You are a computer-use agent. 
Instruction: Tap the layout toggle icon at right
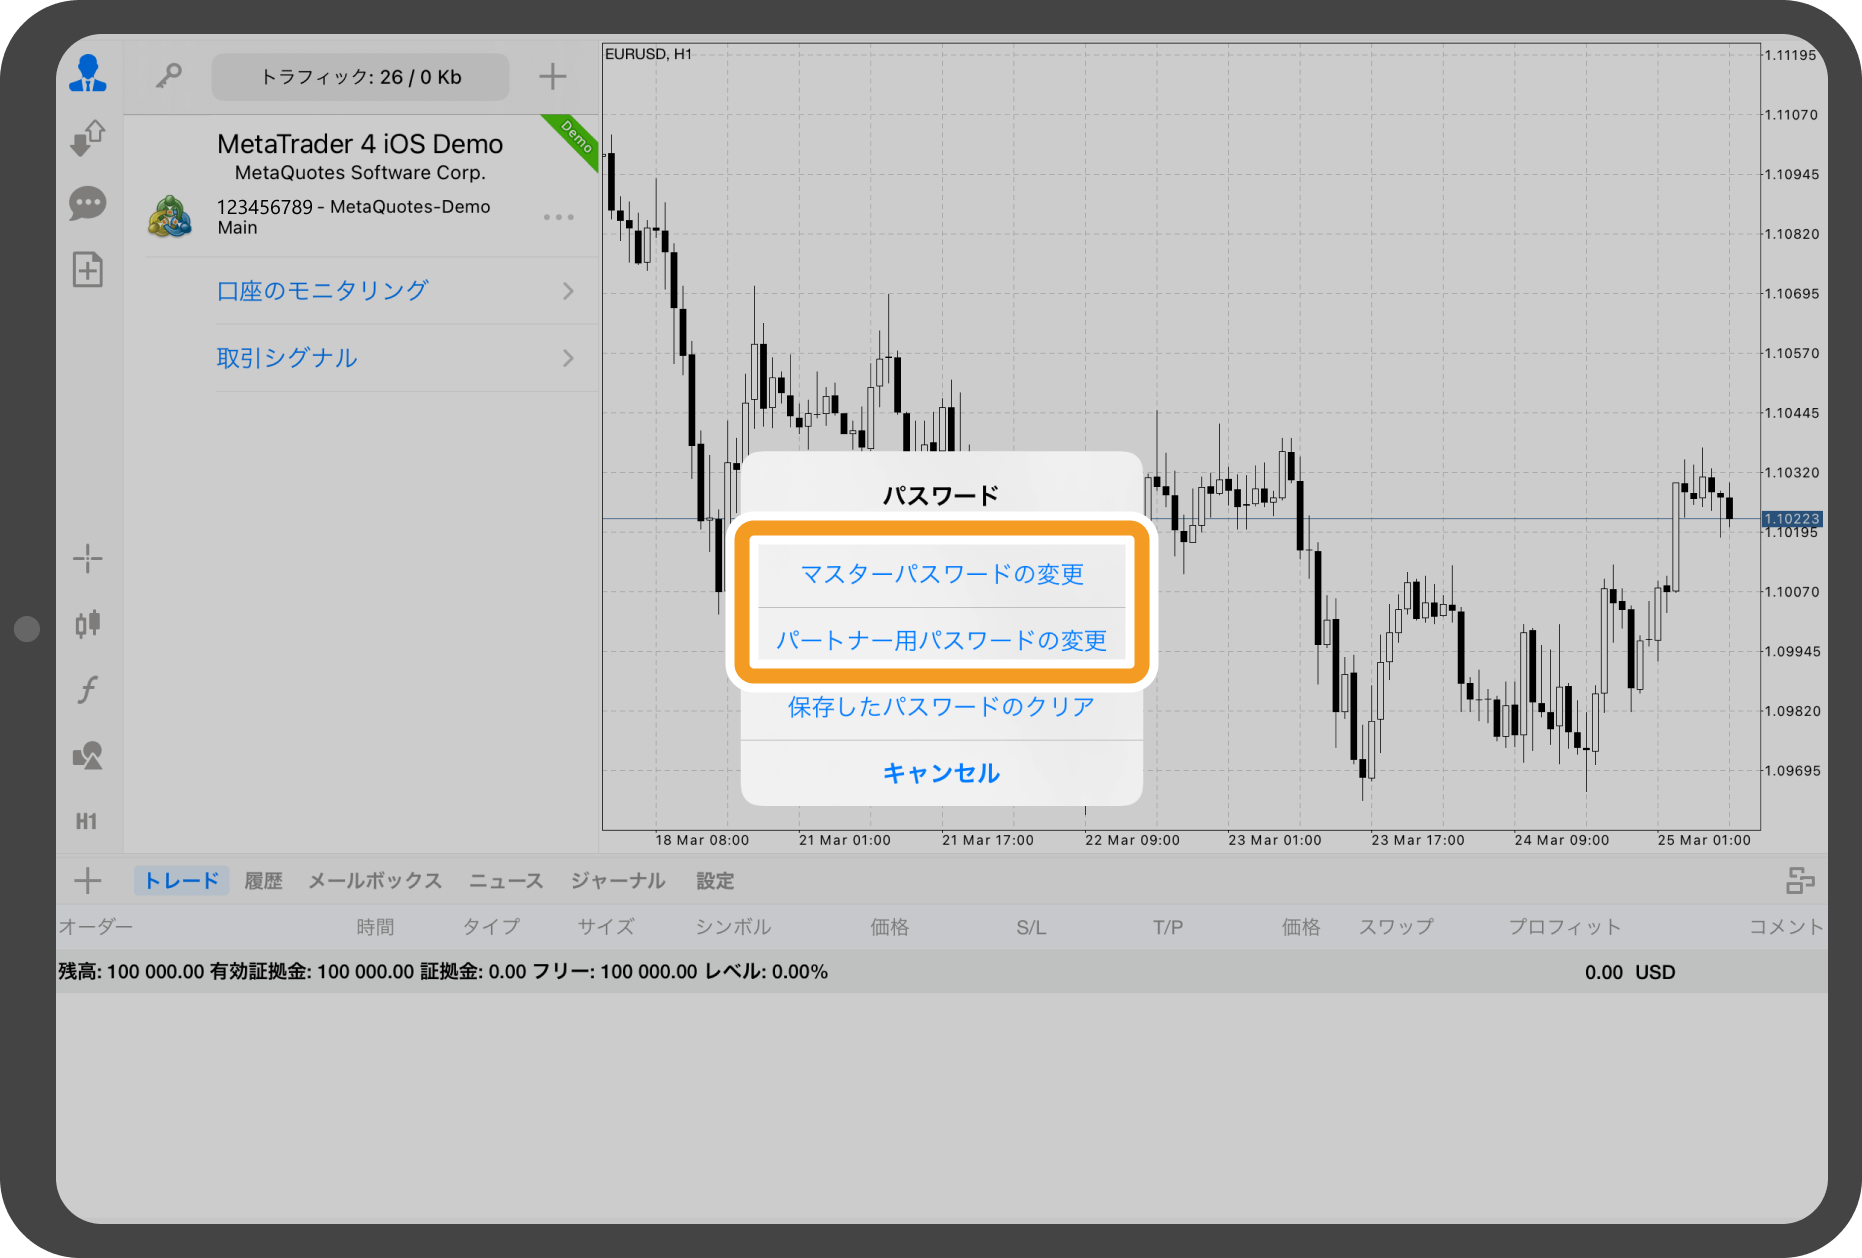1800,881
